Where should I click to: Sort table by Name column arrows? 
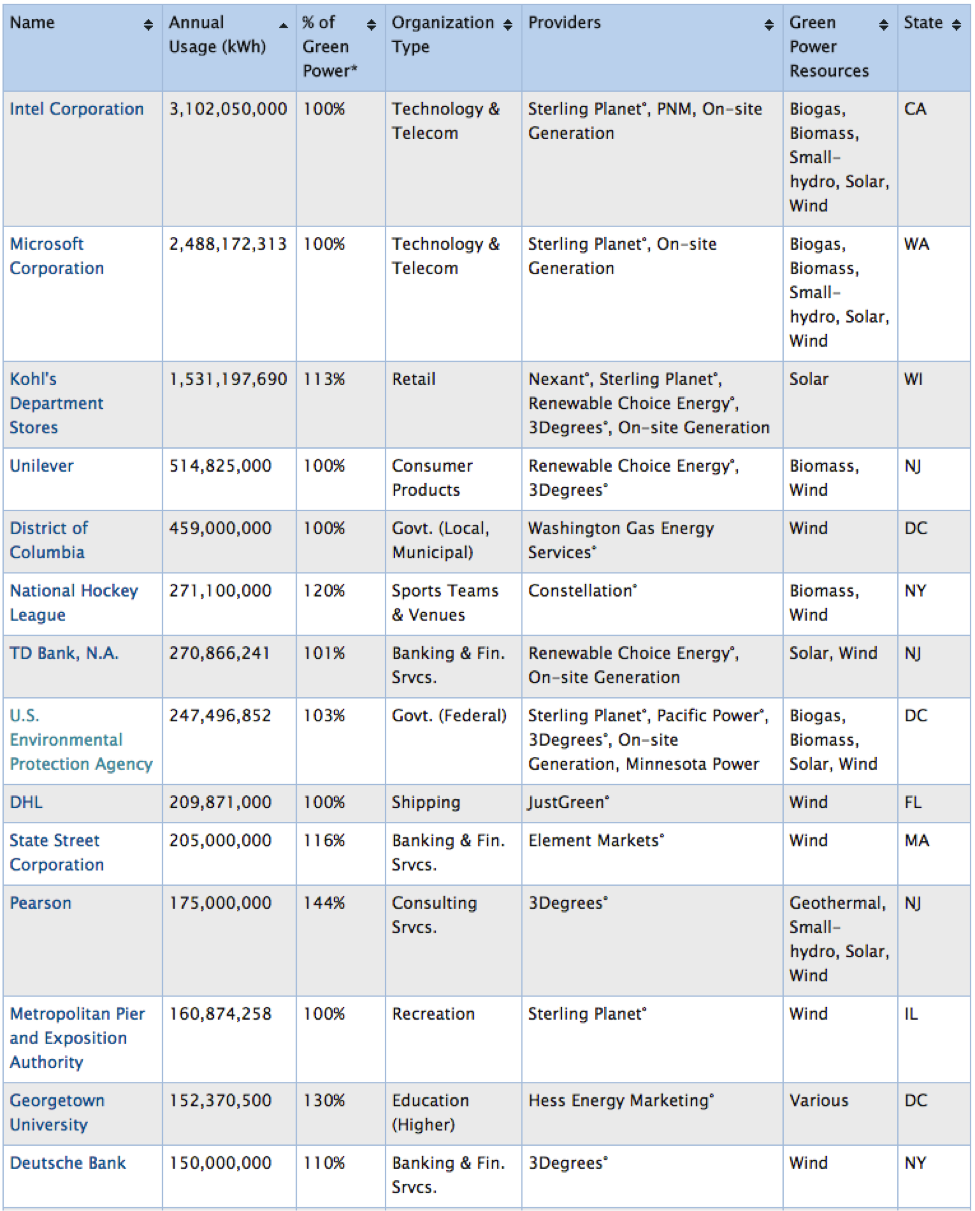(149, 24)
